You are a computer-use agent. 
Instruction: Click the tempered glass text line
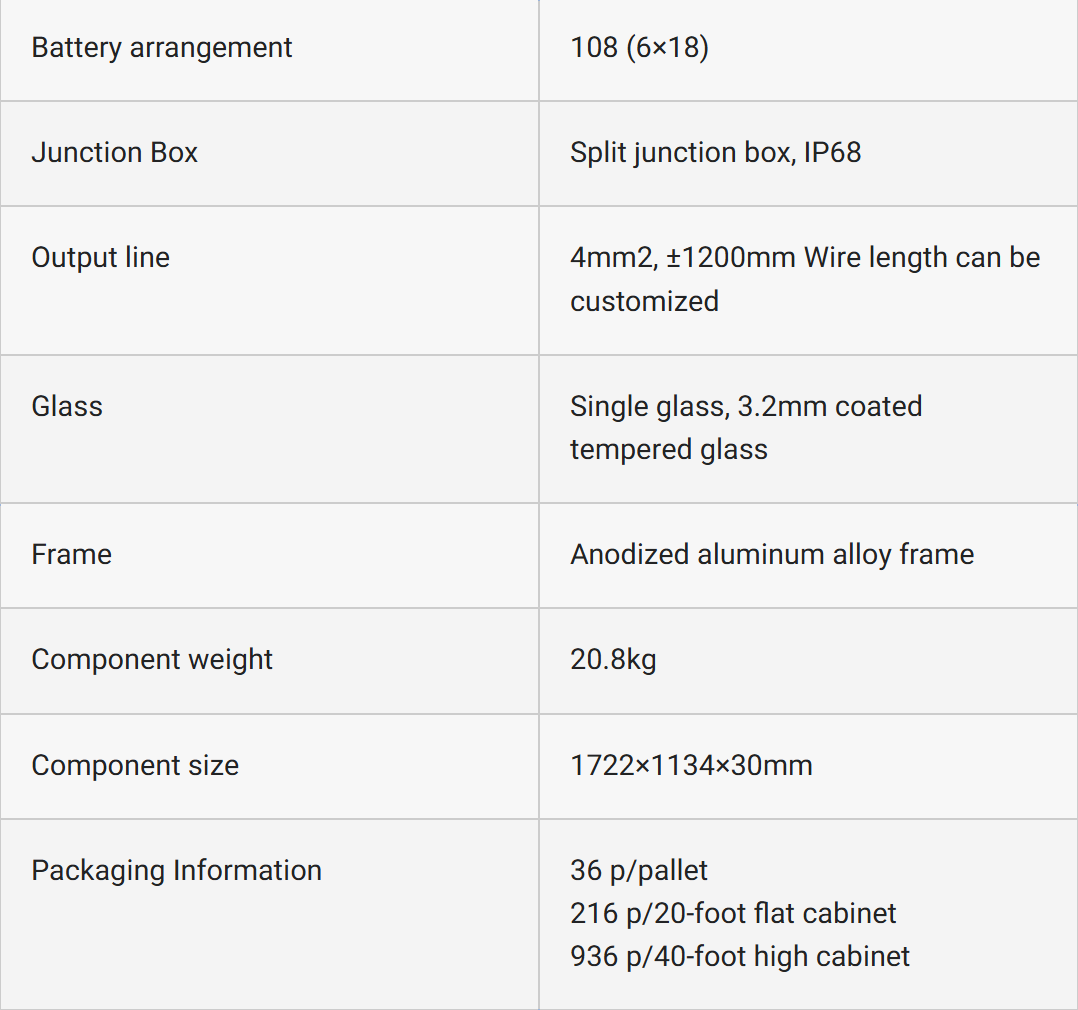point(669,449)
